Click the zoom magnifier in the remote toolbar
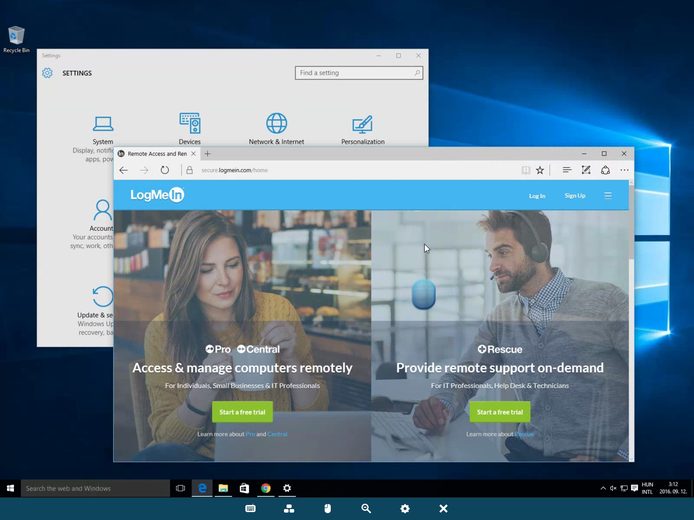Image resolution: width=694 pixels, height=520 pixels. [x=366, y=508]
